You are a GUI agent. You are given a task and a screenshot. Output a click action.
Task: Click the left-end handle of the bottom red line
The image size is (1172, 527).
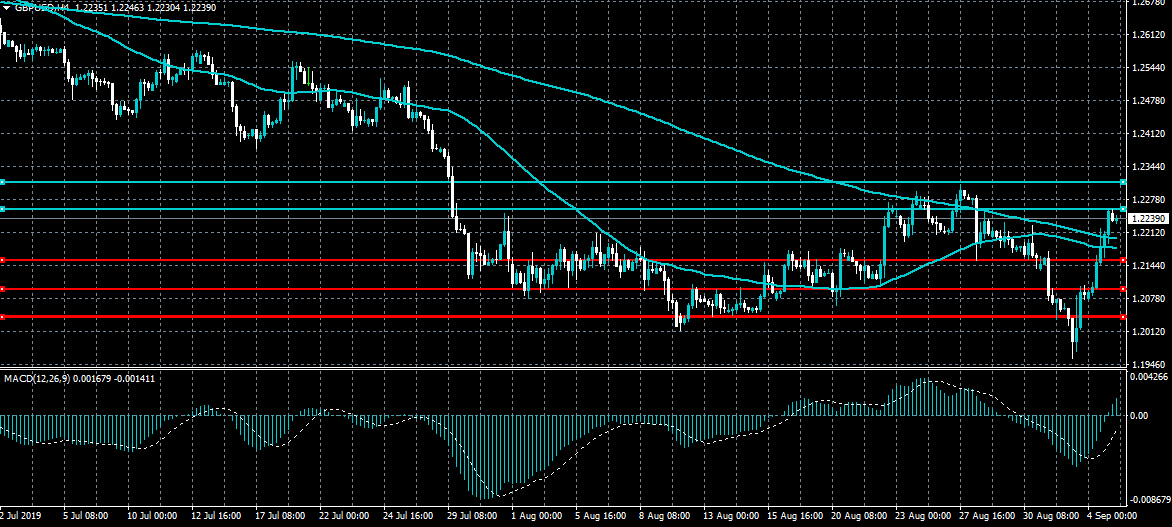[x=2, y=317]
